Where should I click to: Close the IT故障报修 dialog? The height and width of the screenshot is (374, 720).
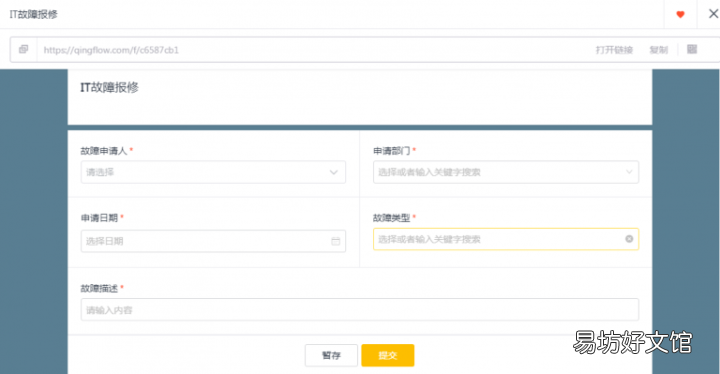click(713, 14)
